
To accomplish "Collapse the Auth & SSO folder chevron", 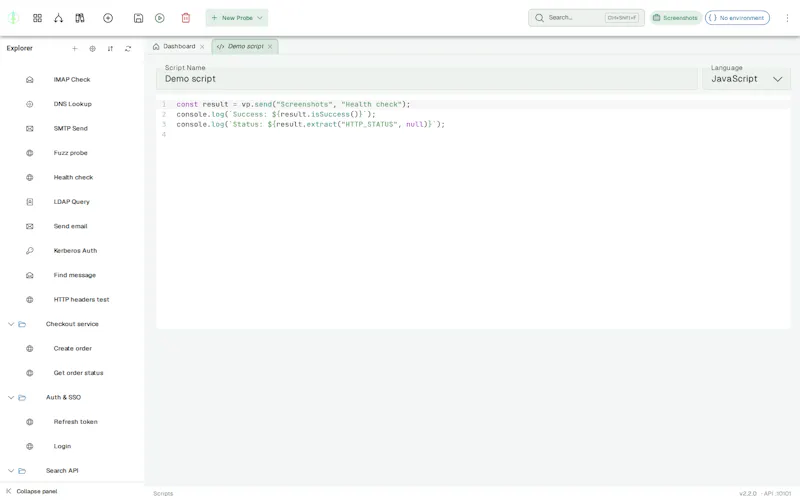I will click(x=11, y=398).
